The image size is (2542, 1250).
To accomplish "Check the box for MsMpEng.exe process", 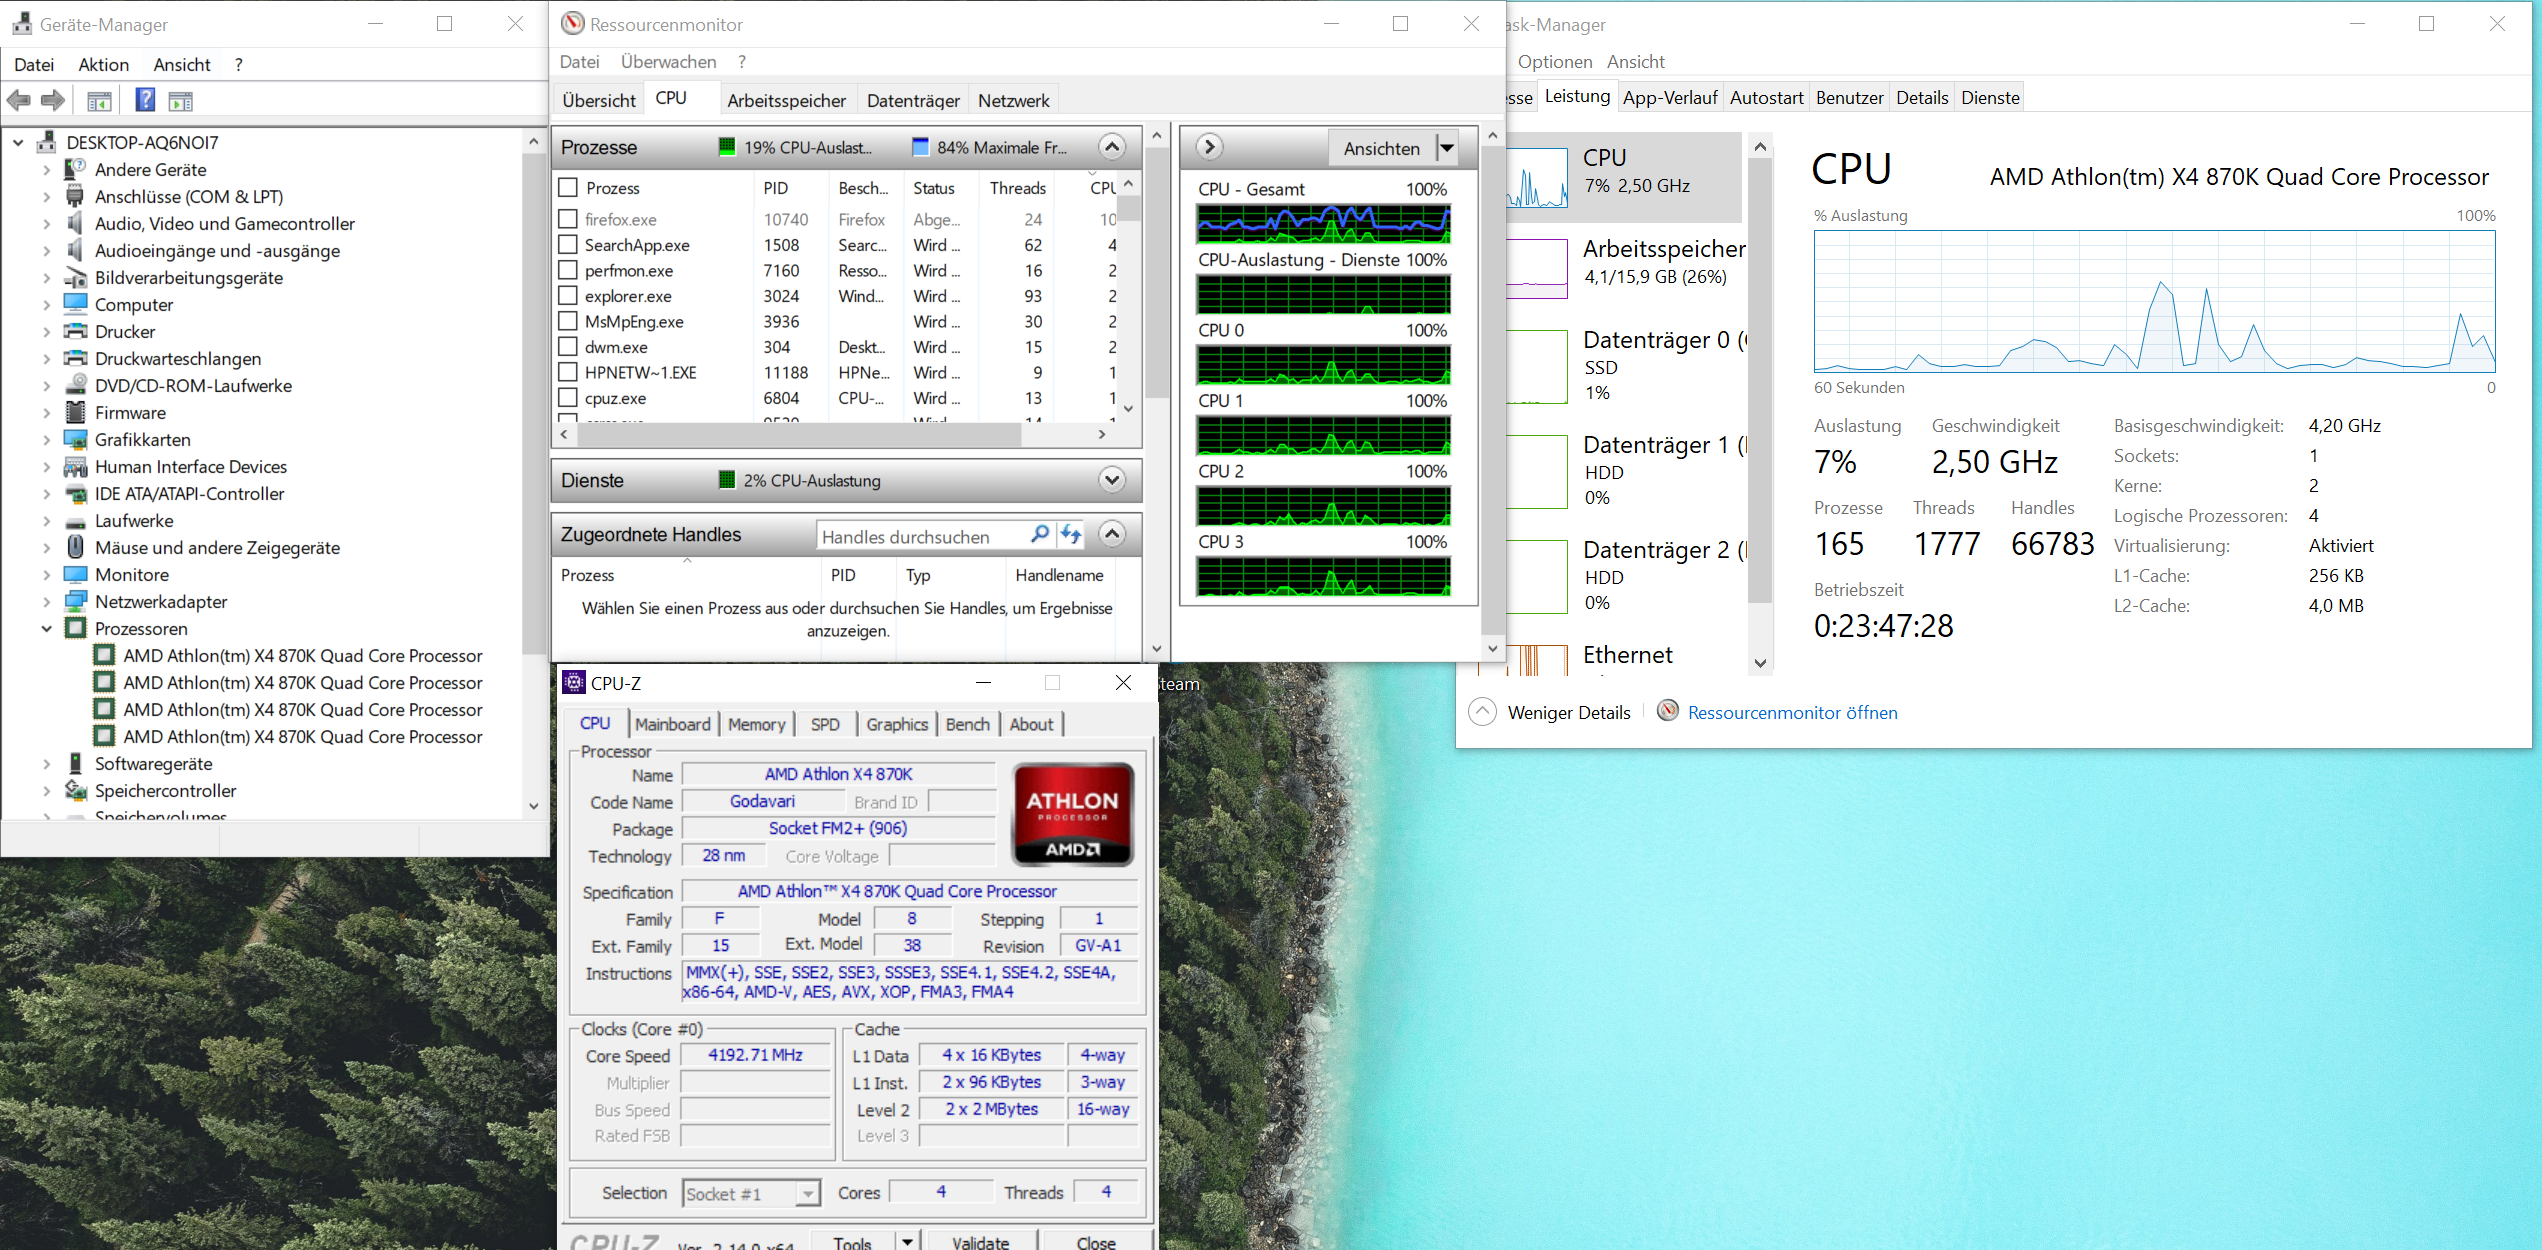I will 568,321.
